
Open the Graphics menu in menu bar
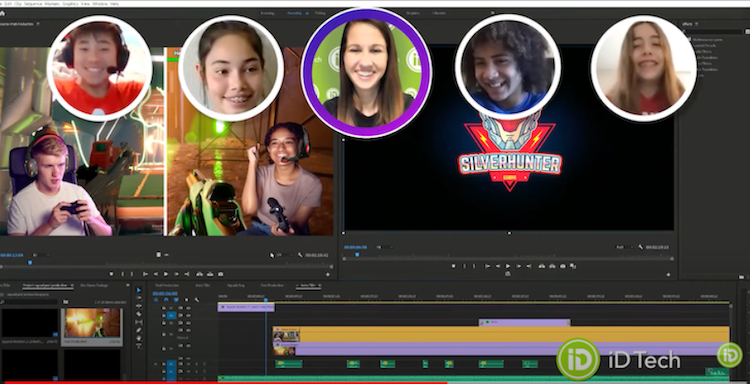(70, 4)
